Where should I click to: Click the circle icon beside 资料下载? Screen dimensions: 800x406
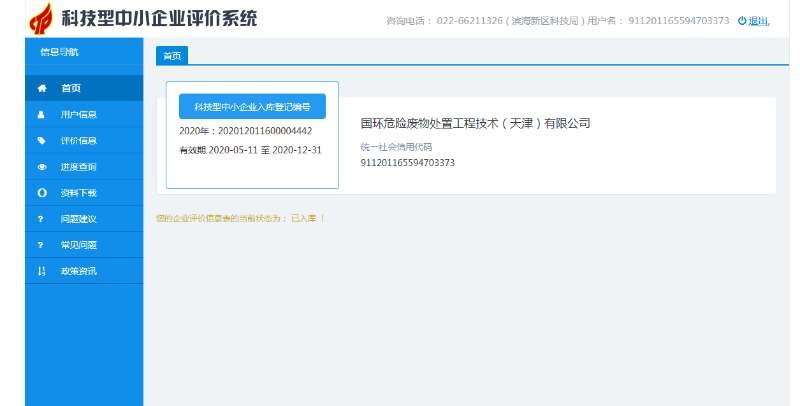(x=41, y=192)
